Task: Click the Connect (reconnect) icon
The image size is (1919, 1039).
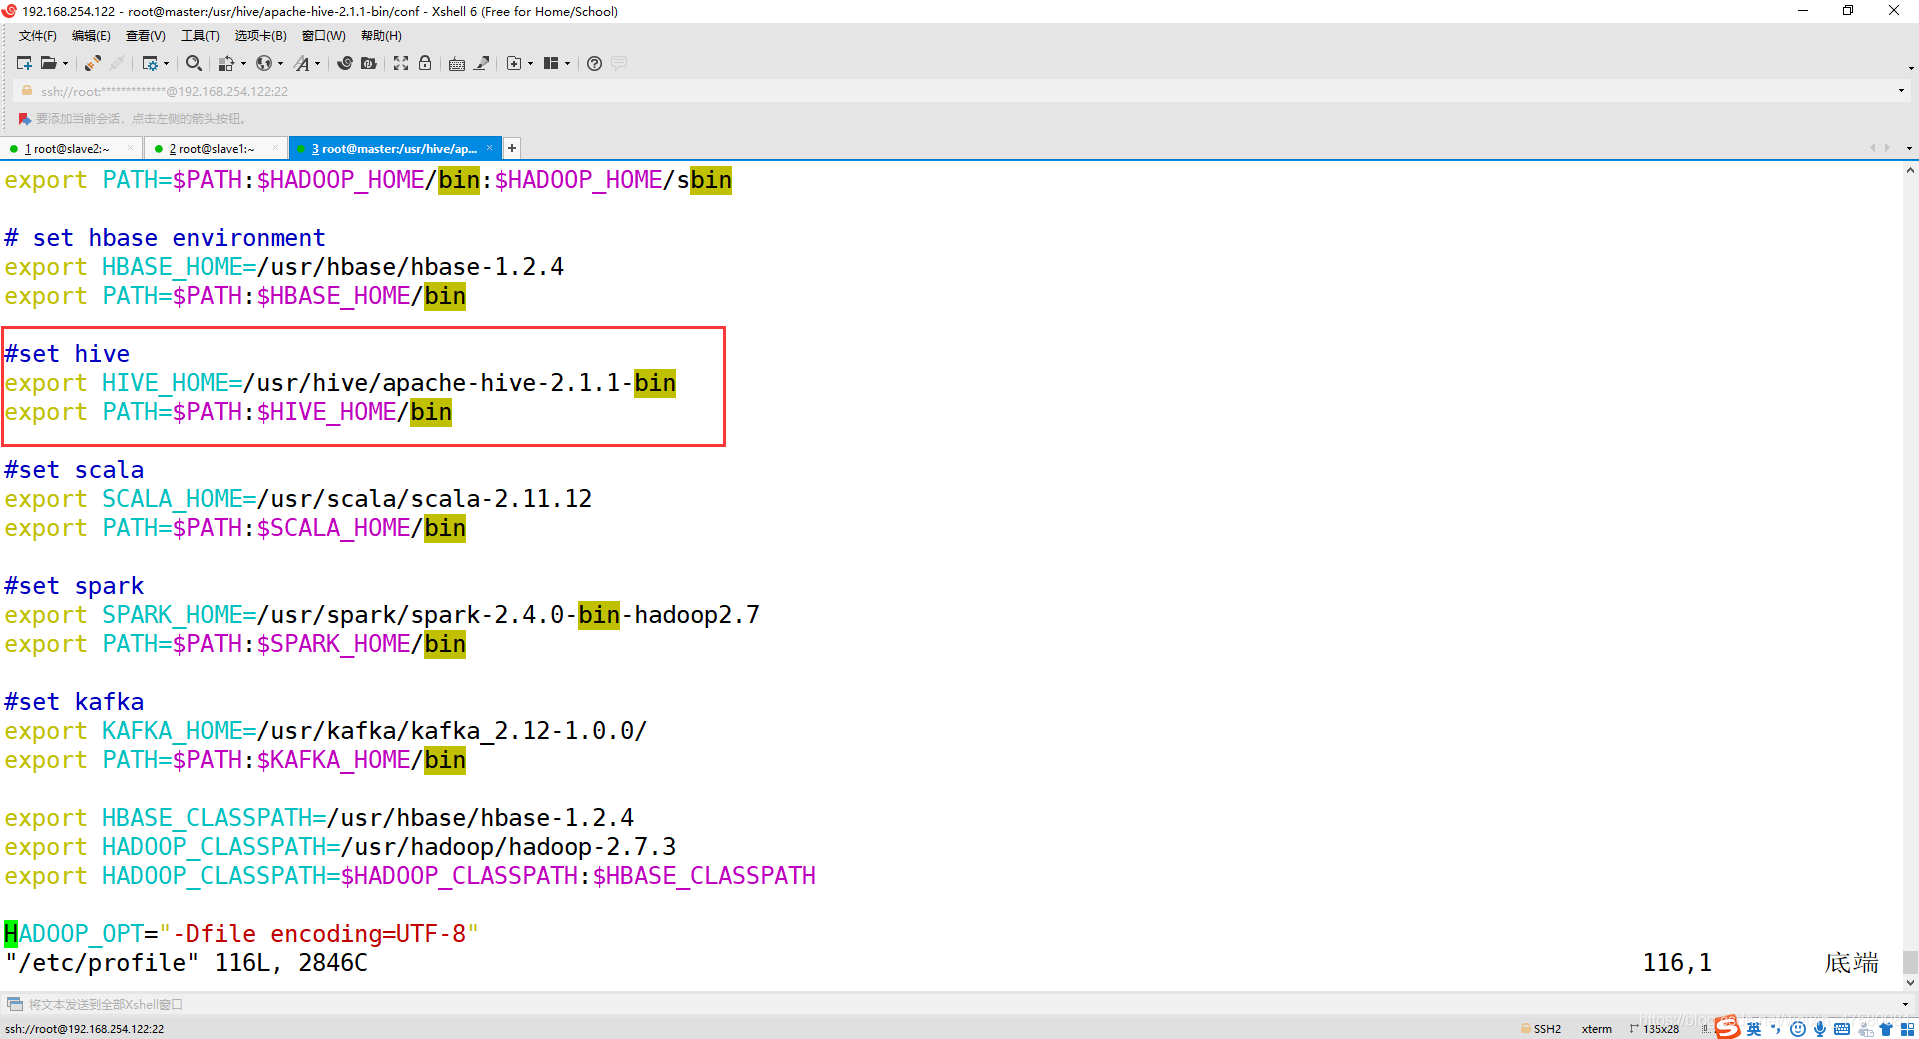Action: 93,63
